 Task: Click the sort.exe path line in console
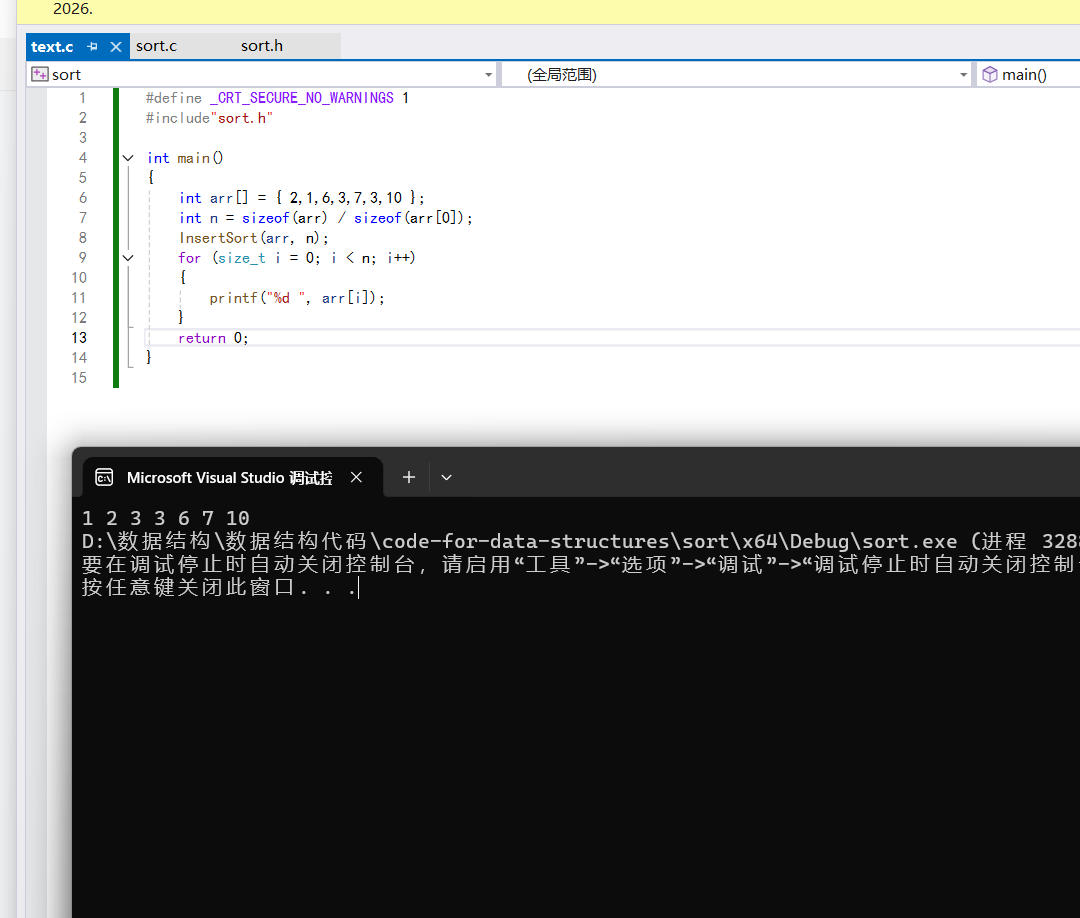(x=580, y=541)
